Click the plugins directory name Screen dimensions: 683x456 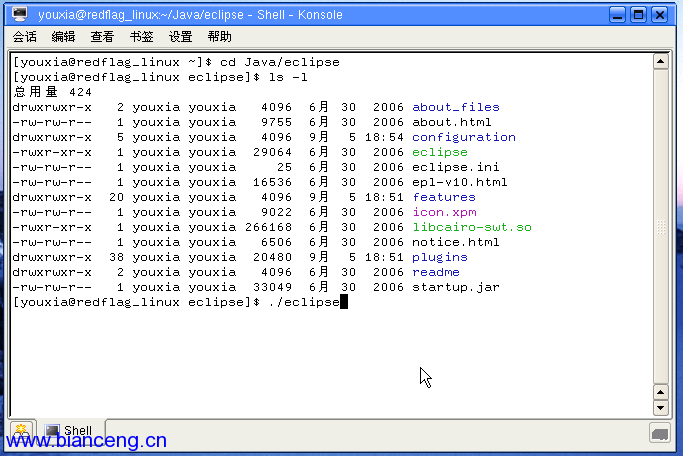point(440,257)
